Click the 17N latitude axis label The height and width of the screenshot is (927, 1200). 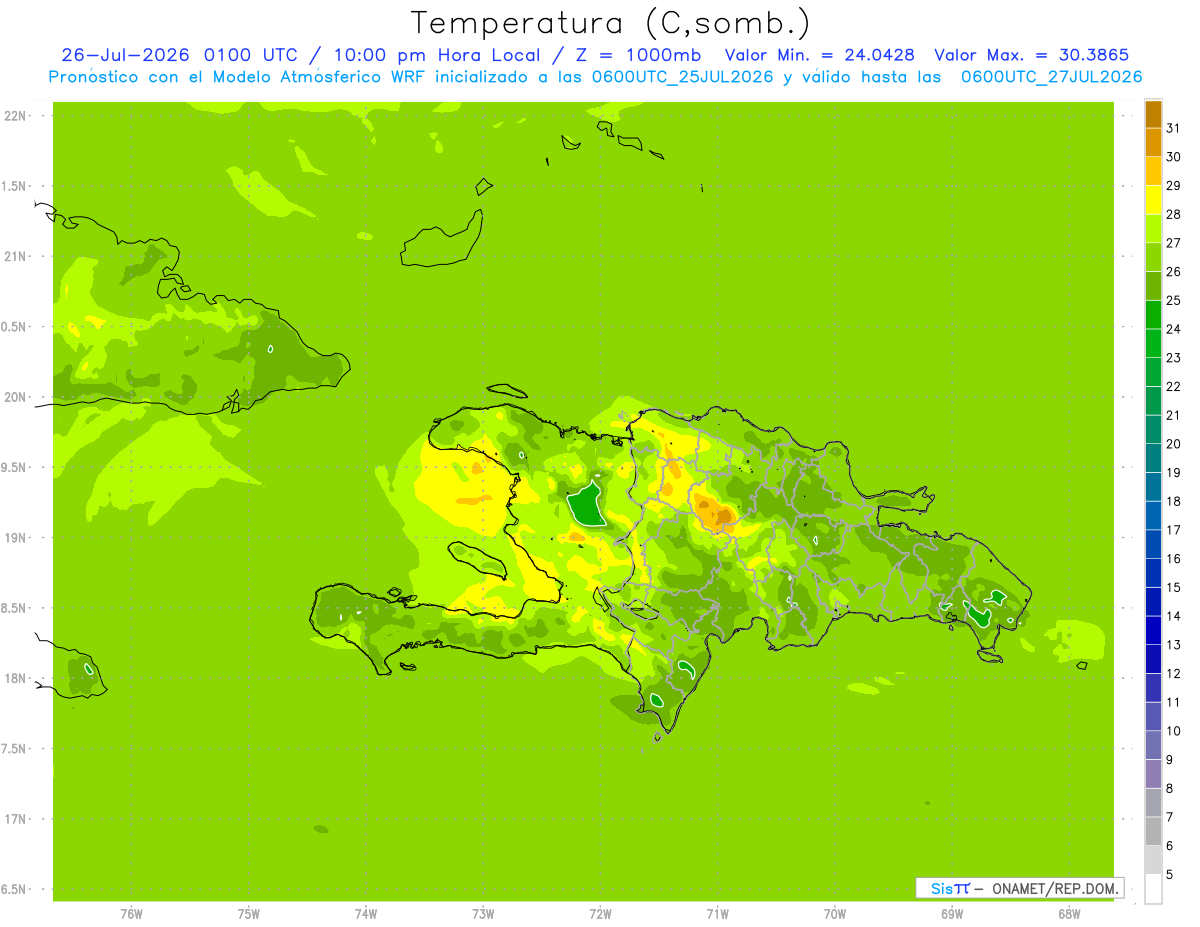[16, 819]
